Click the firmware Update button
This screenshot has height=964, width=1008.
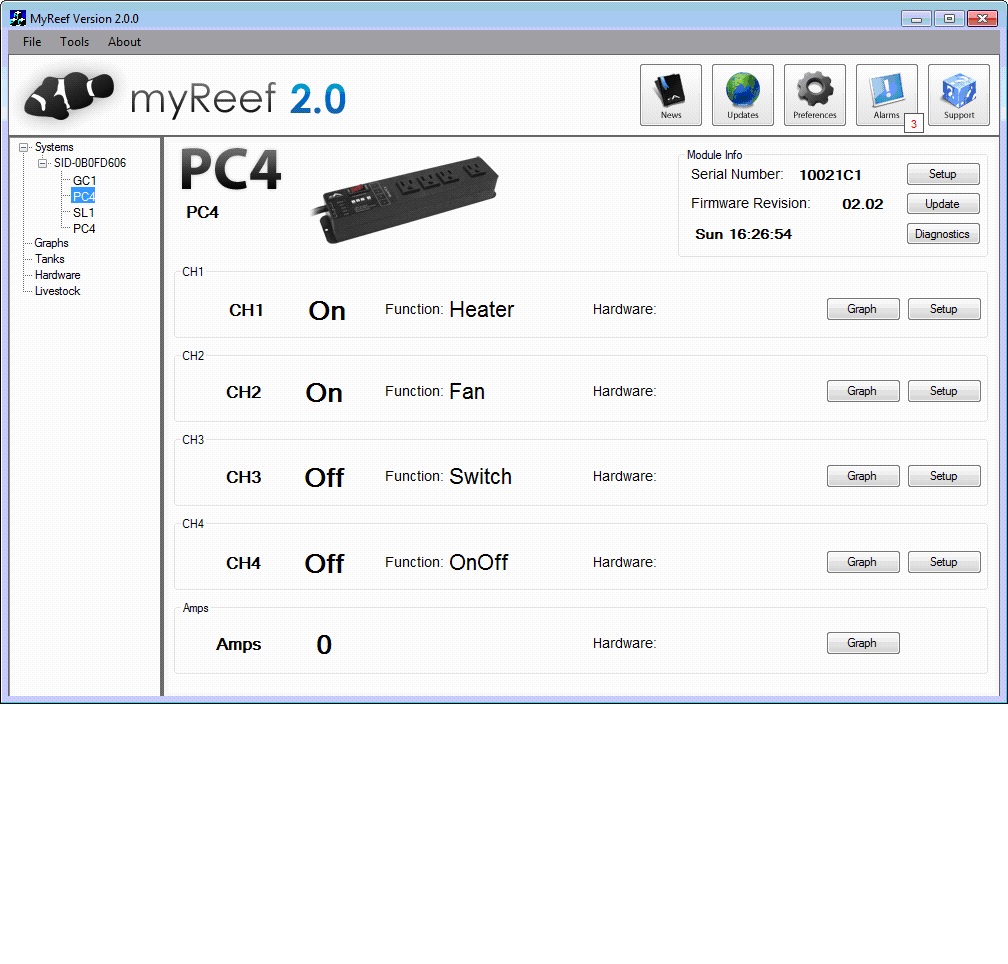click(x=942, y=204)
